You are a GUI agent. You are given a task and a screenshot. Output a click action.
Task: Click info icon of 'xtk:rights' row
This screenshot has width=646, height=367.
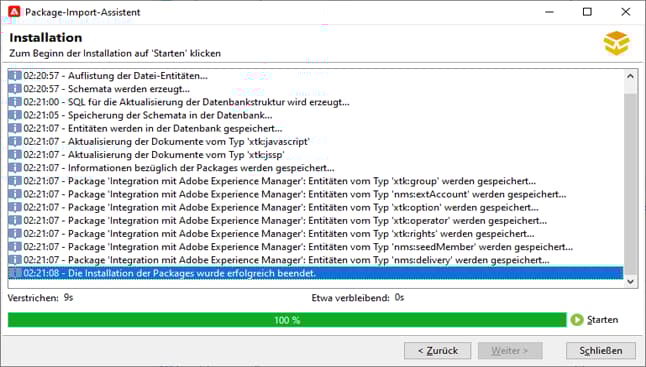tap(15, 234)
